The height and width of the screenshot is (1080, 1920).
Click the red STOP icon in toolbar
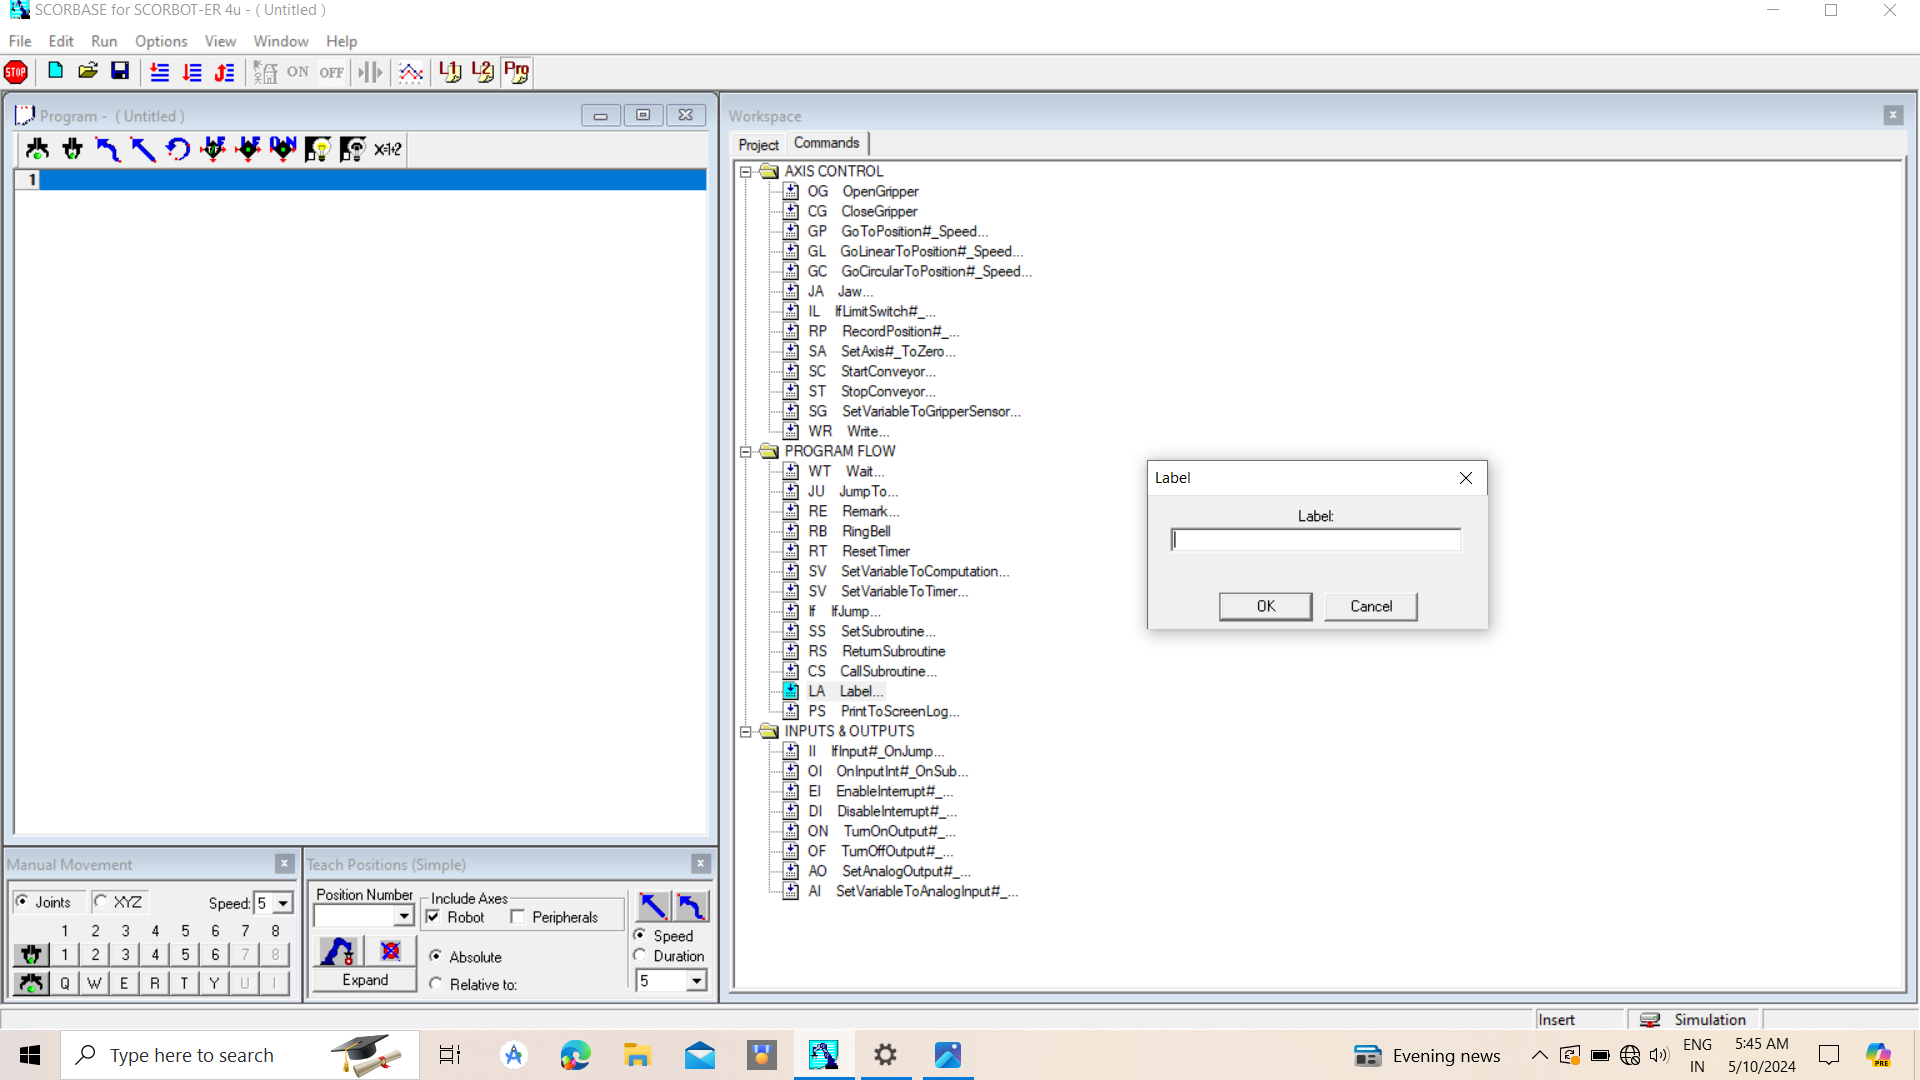click(x=16, y=72)
